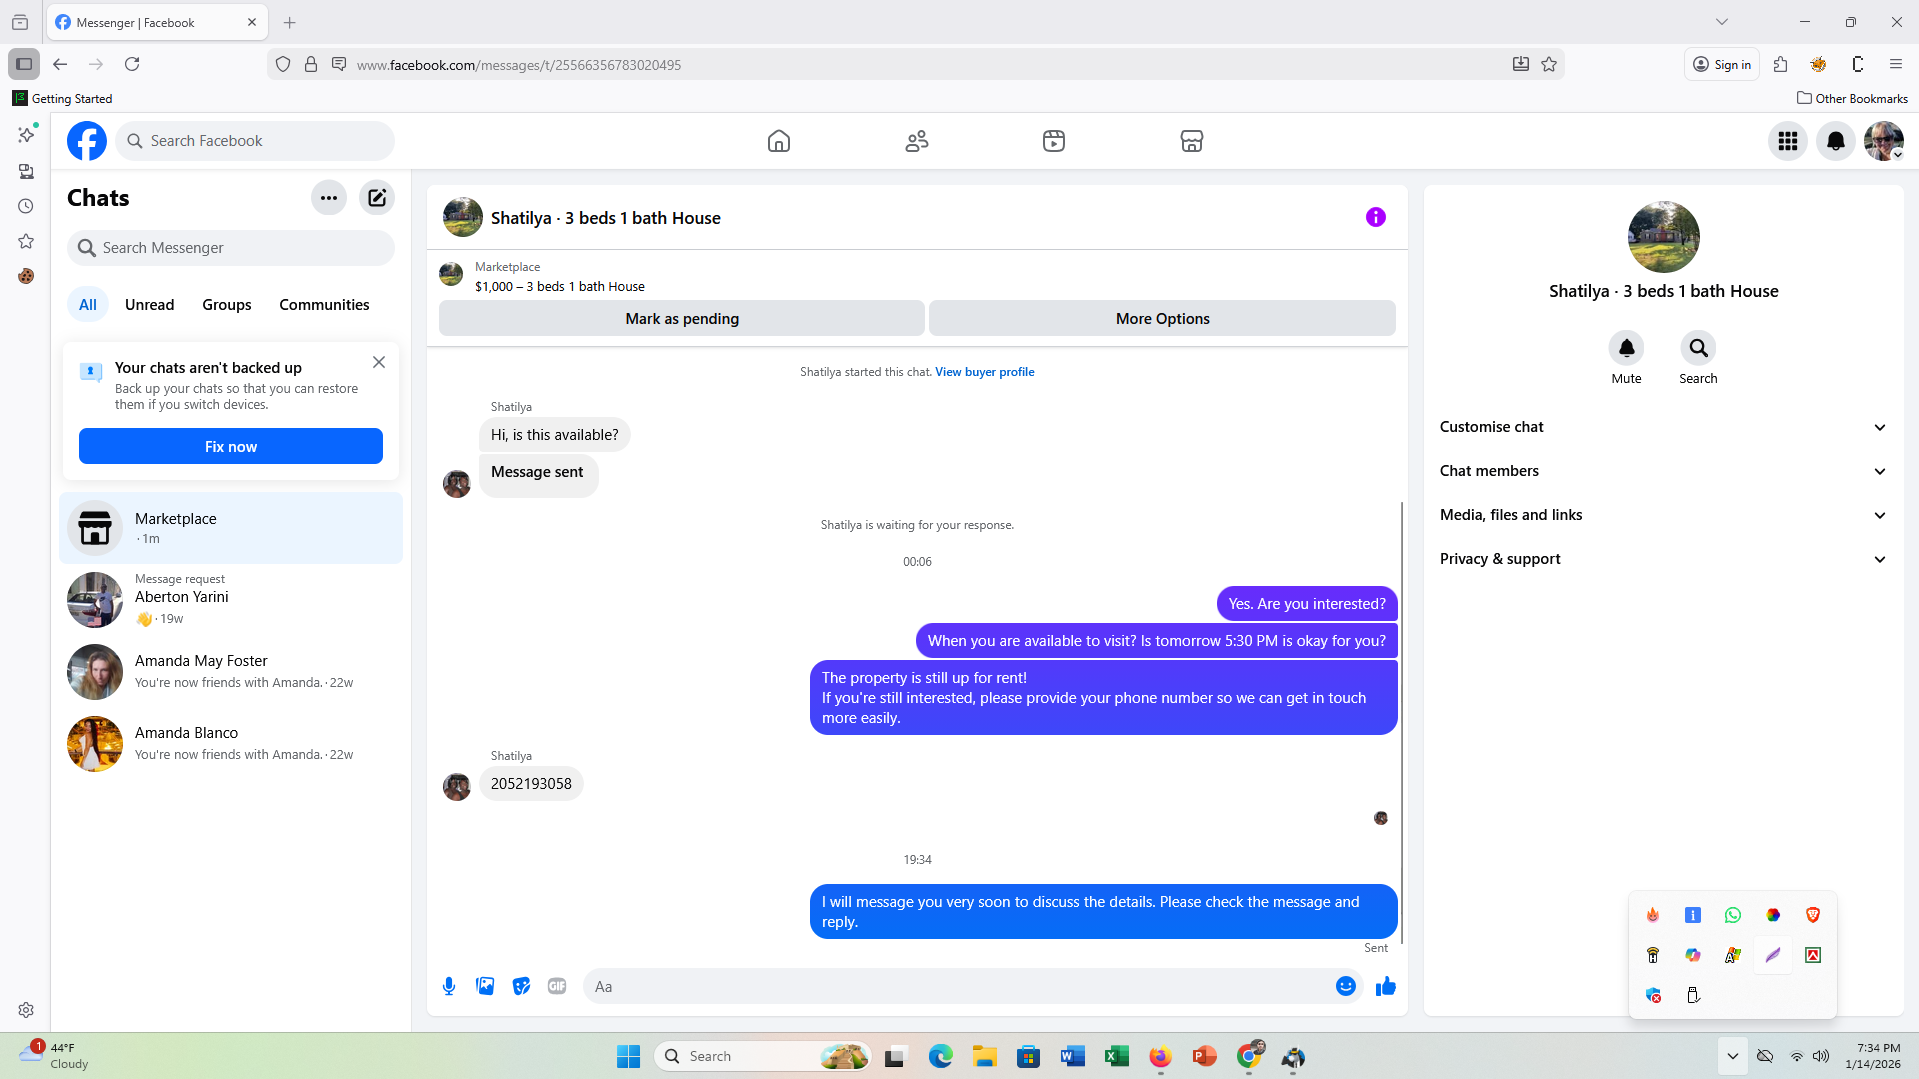This screenshot has height=1079, width=1919.
Task: Open Aberton Yarini message request
Action: pyautogui.click(x=231, y=600)
